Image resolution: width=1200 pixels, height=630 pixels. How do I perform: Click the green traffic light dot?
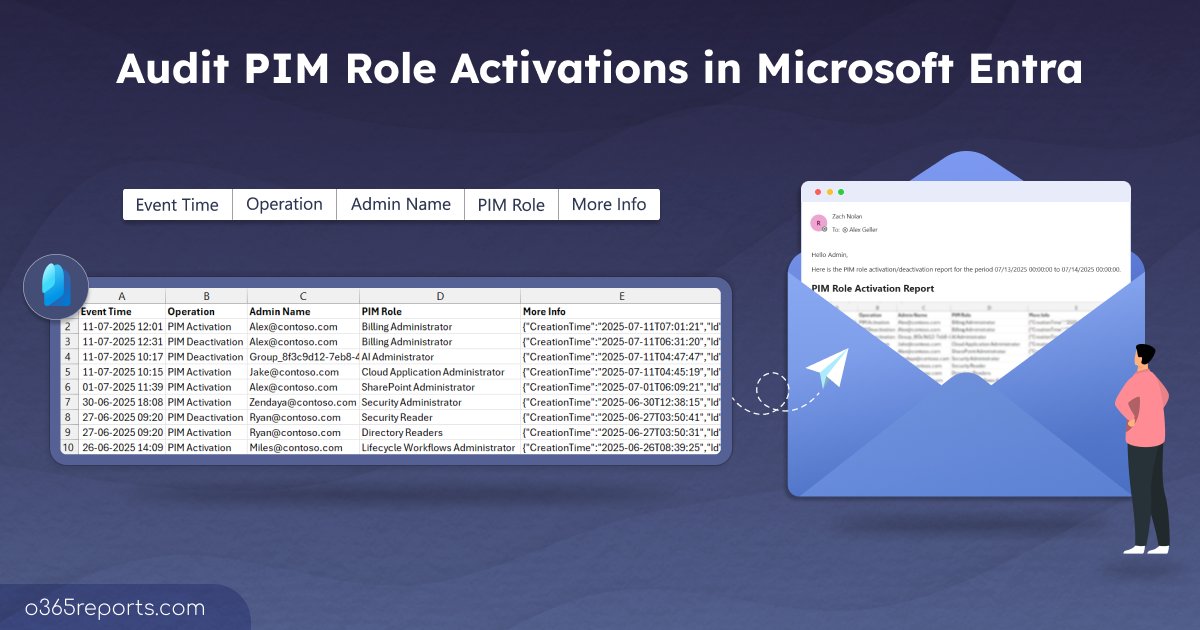pyautogui.click(x=841, y=191)
